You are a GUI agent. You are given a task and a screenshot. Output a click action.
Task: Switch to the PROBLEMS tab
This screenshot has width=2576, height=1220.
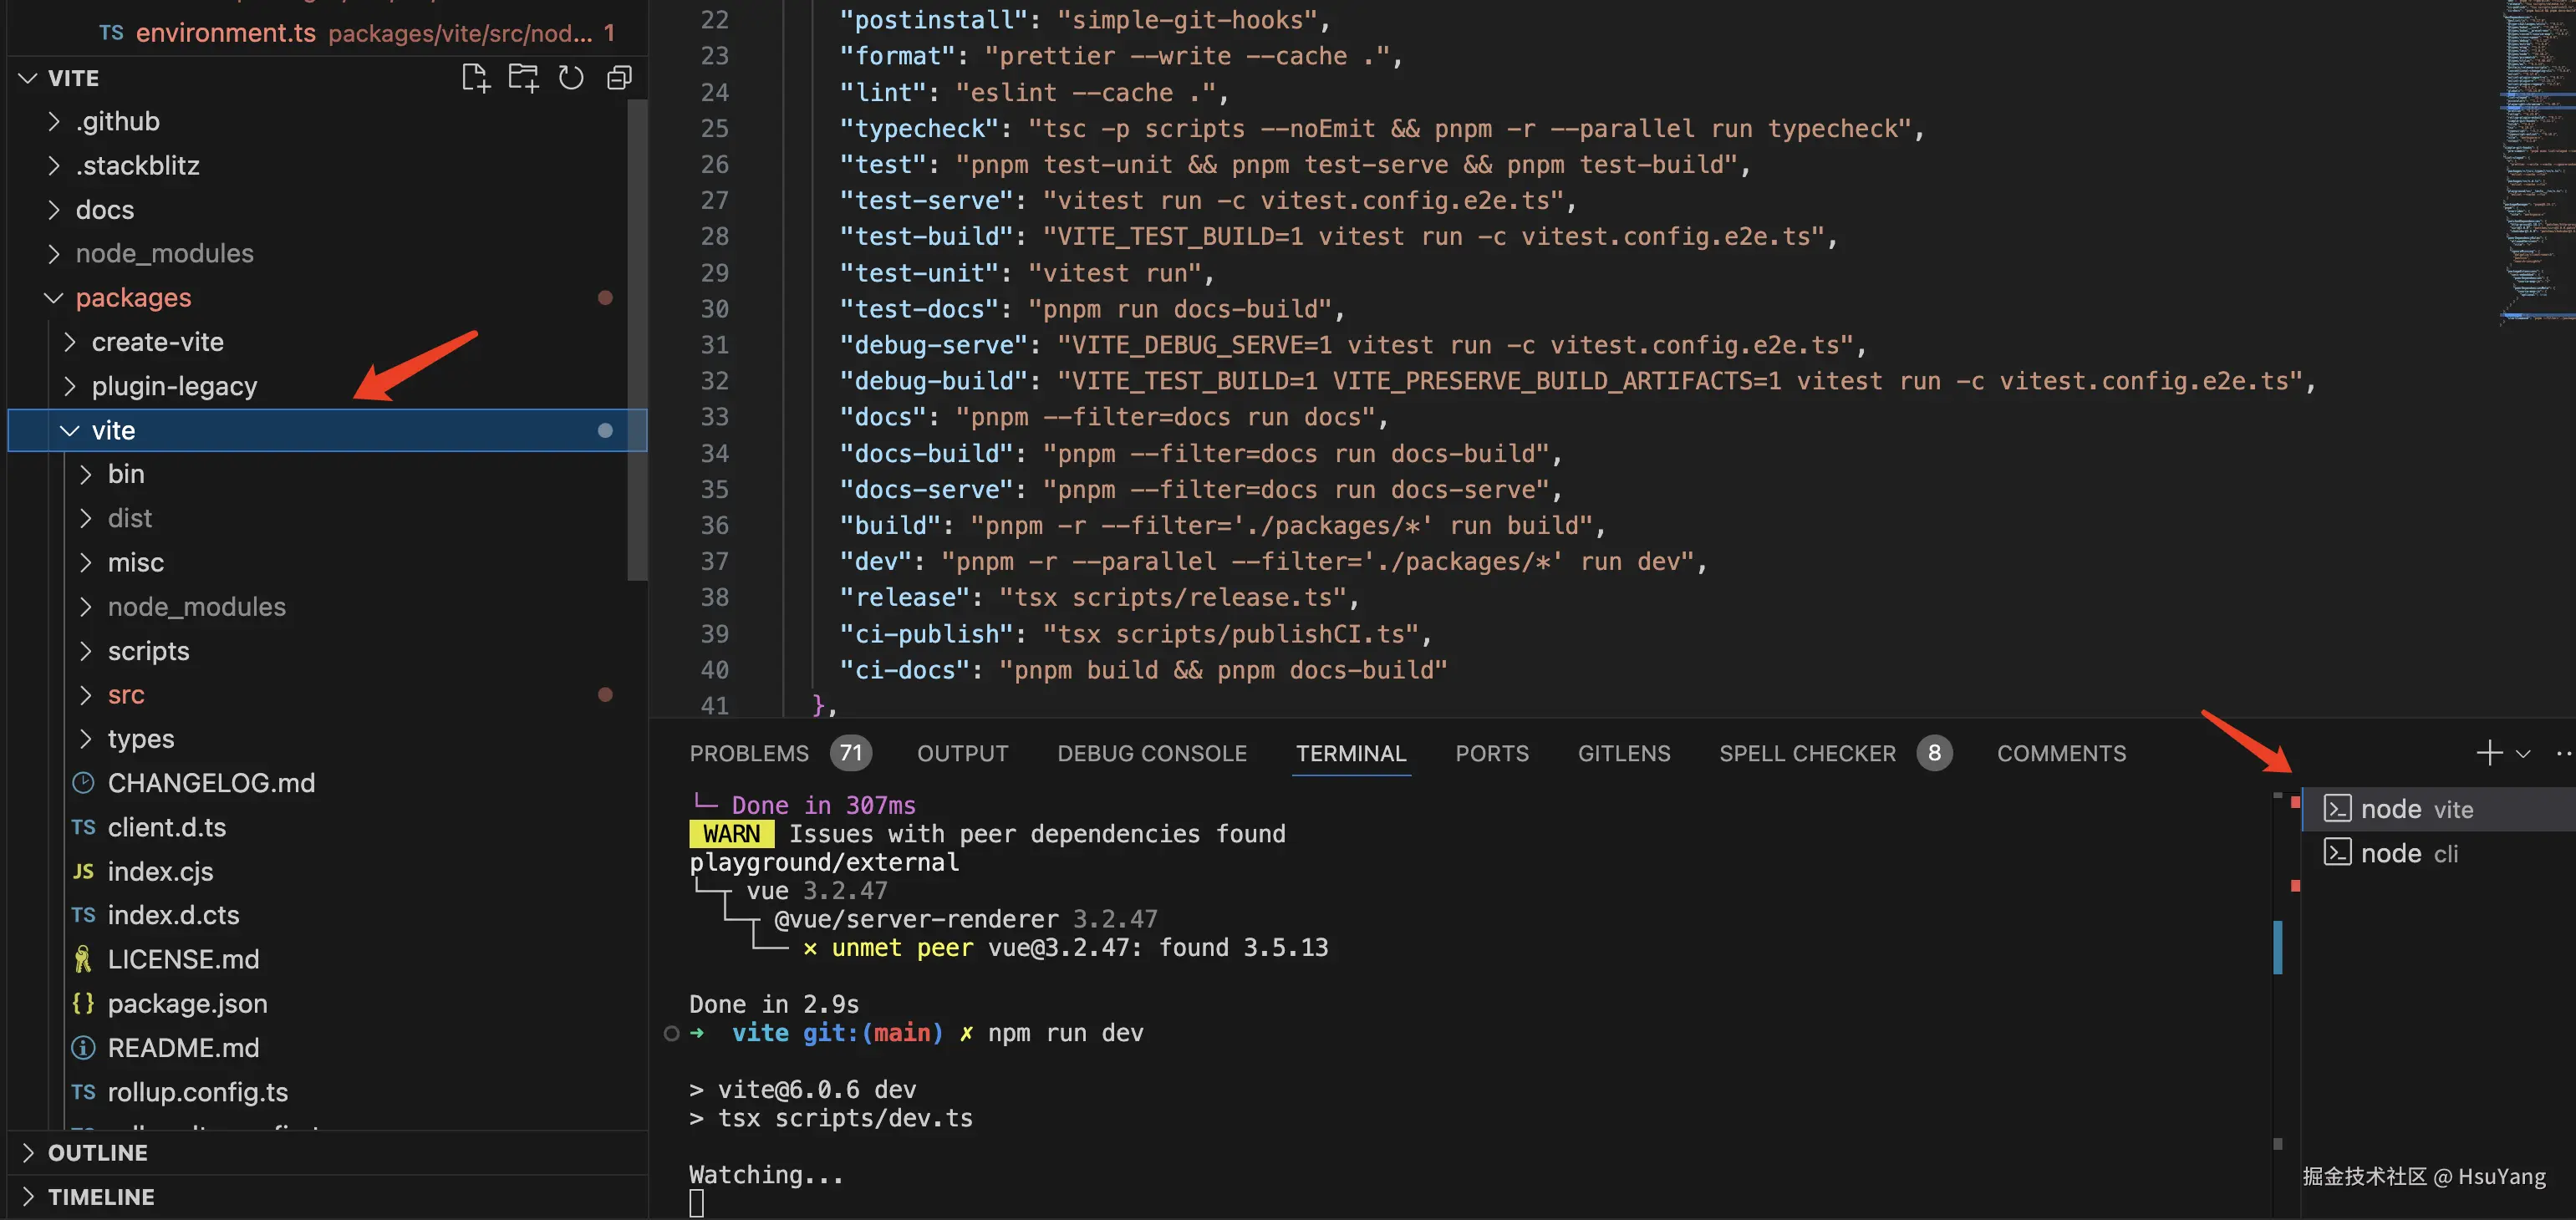click(x=749, y=753)
